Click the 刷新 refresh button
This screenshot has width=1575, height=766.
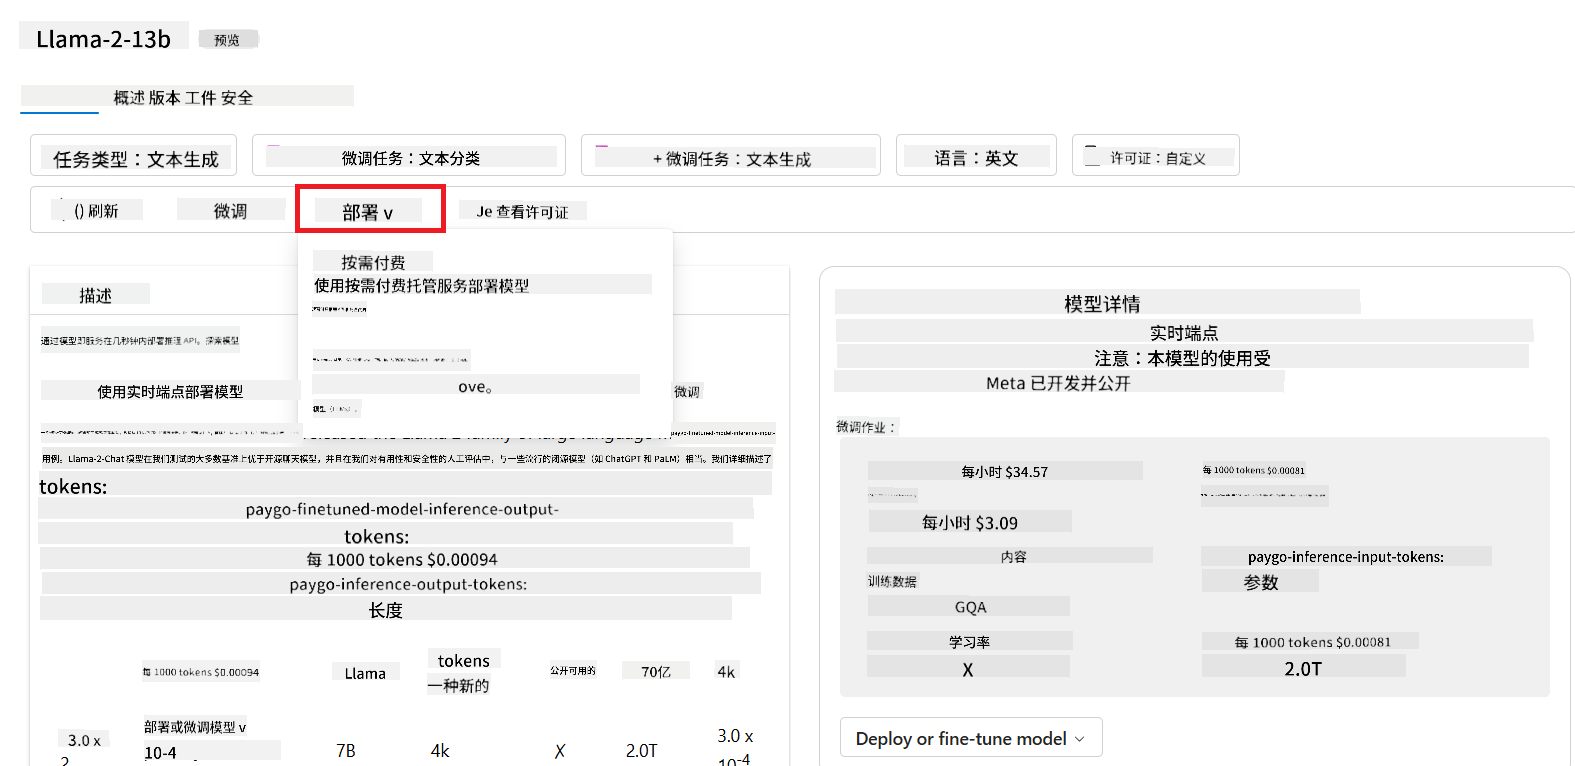(97, 211)
